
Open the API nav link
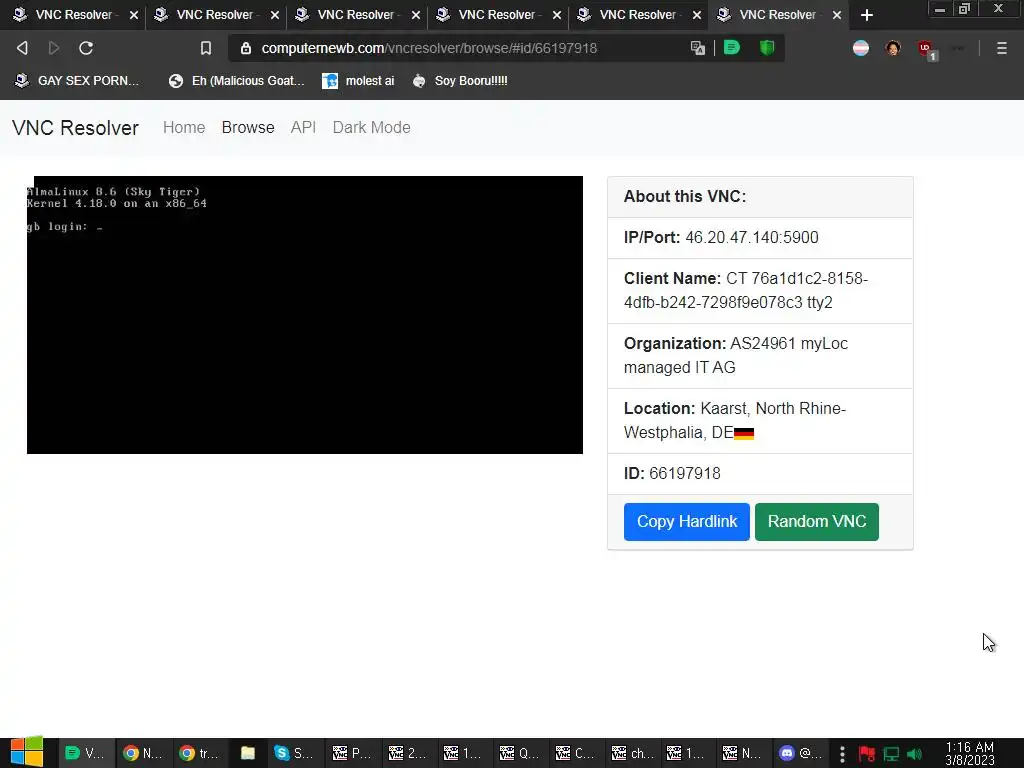303,127
